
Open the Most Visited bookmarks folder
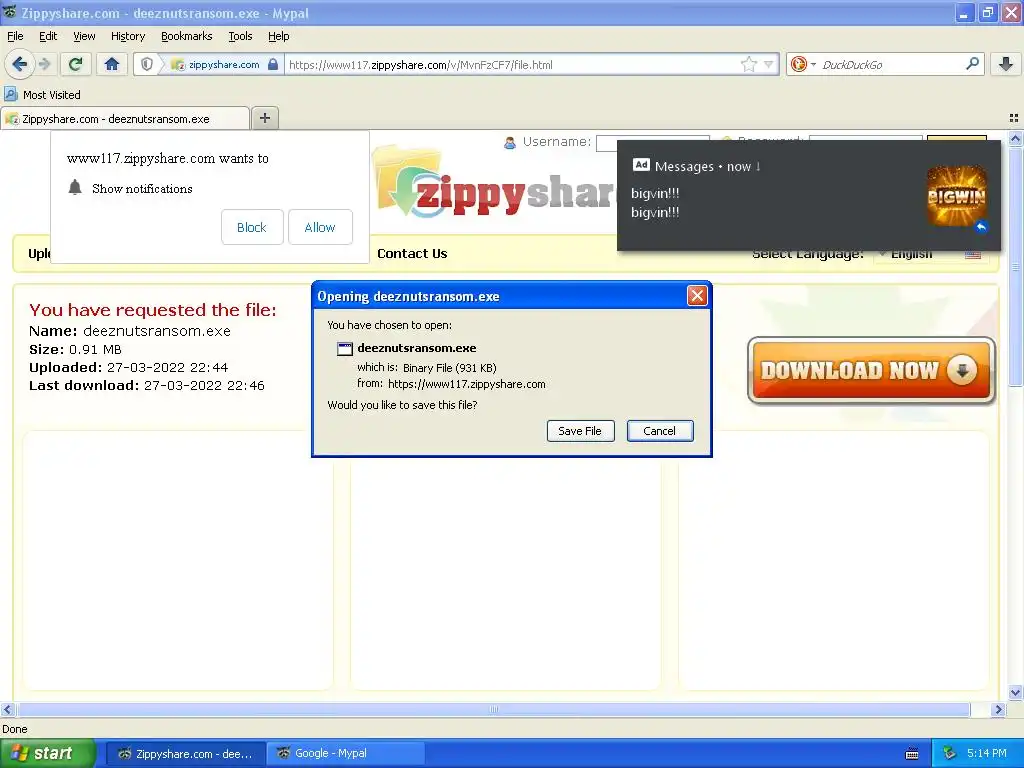click(43, 95)
